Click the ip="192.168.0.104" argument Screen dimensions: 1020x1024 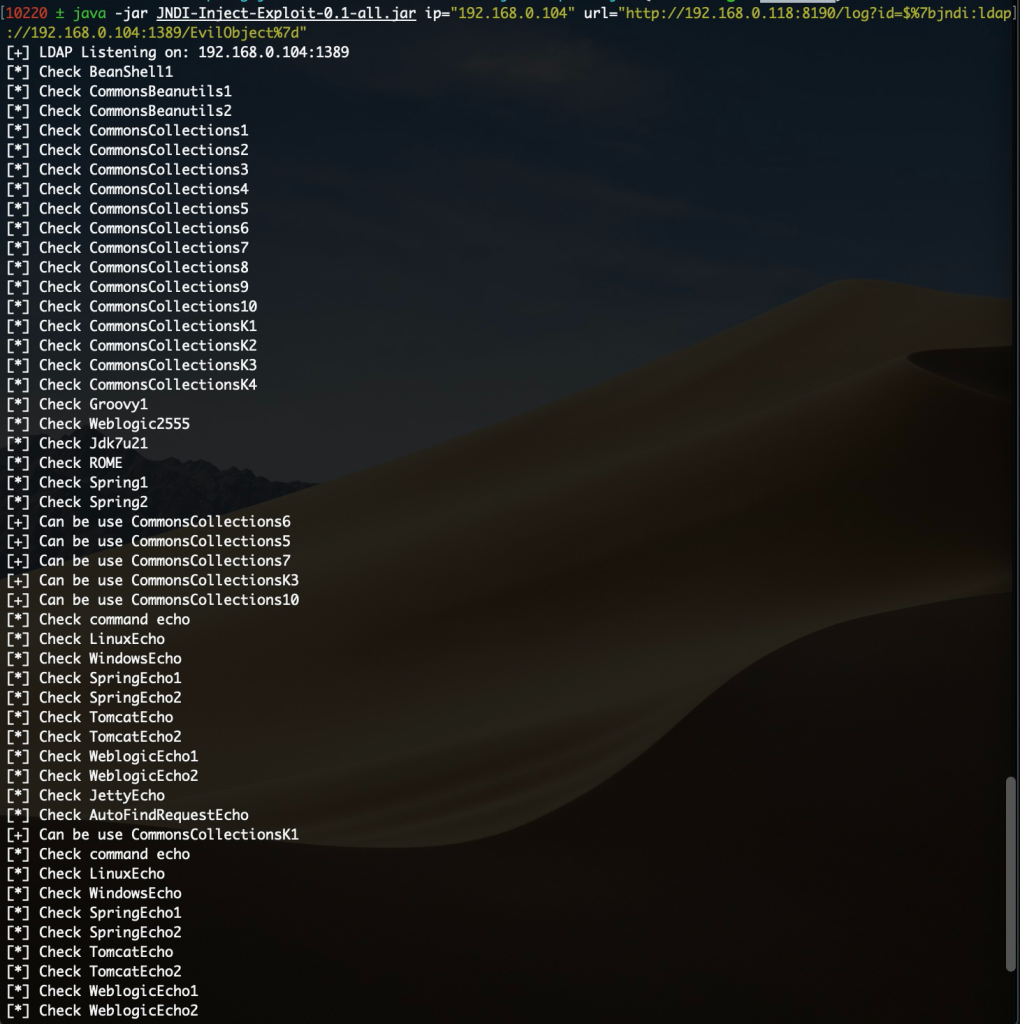[x=500, y=13]
